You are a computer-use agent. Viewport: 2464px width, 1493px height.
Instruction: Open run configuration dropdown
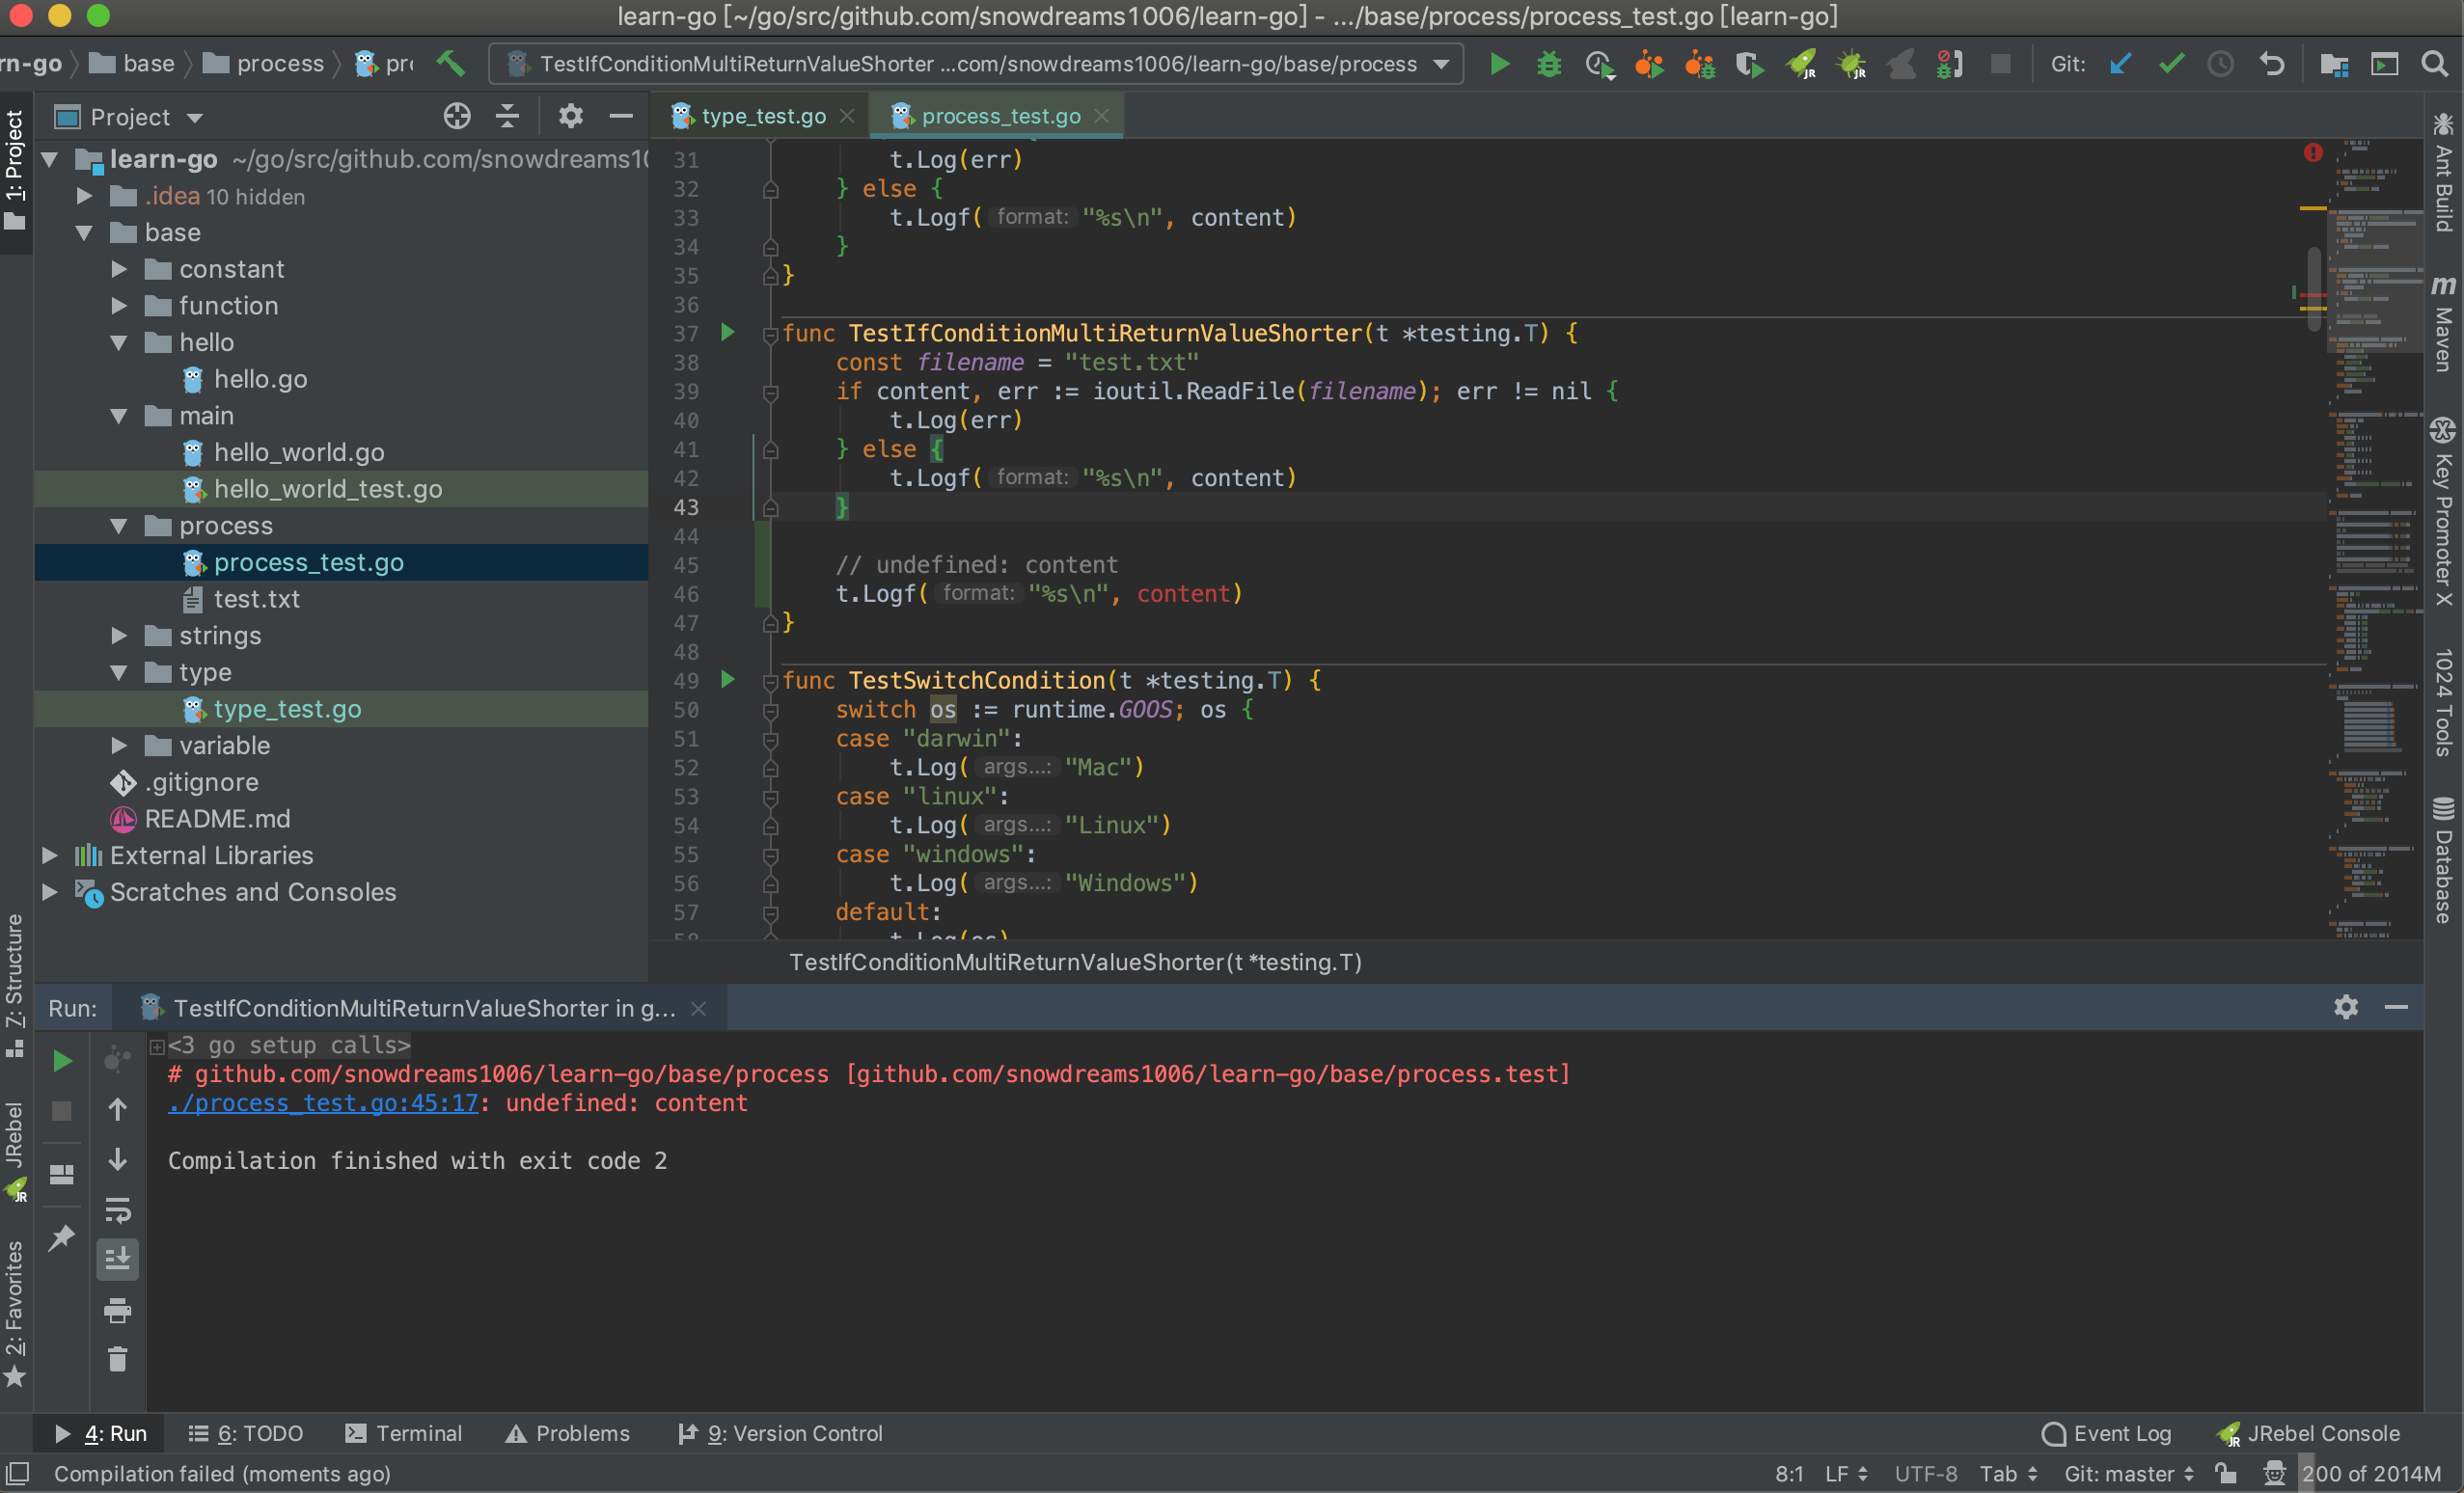pyautogui.click(x=1441, y=64)
